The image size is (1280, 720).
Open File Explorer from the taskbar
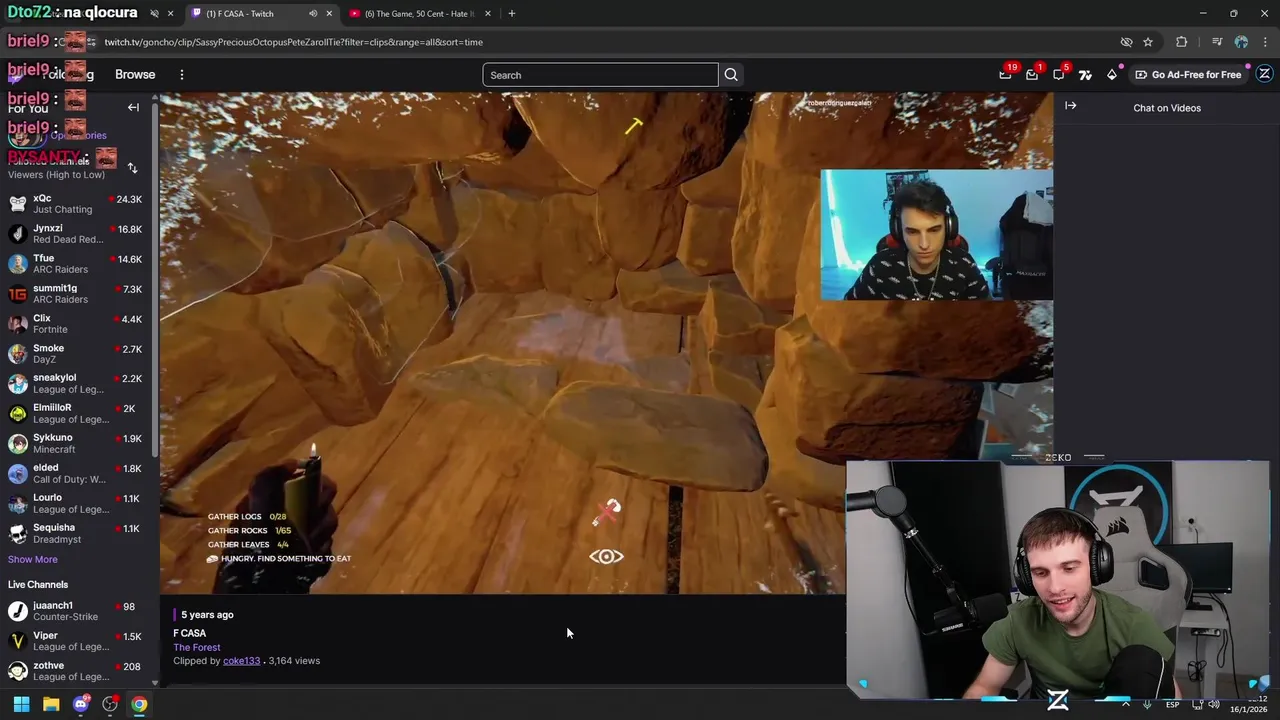point(51,704)
